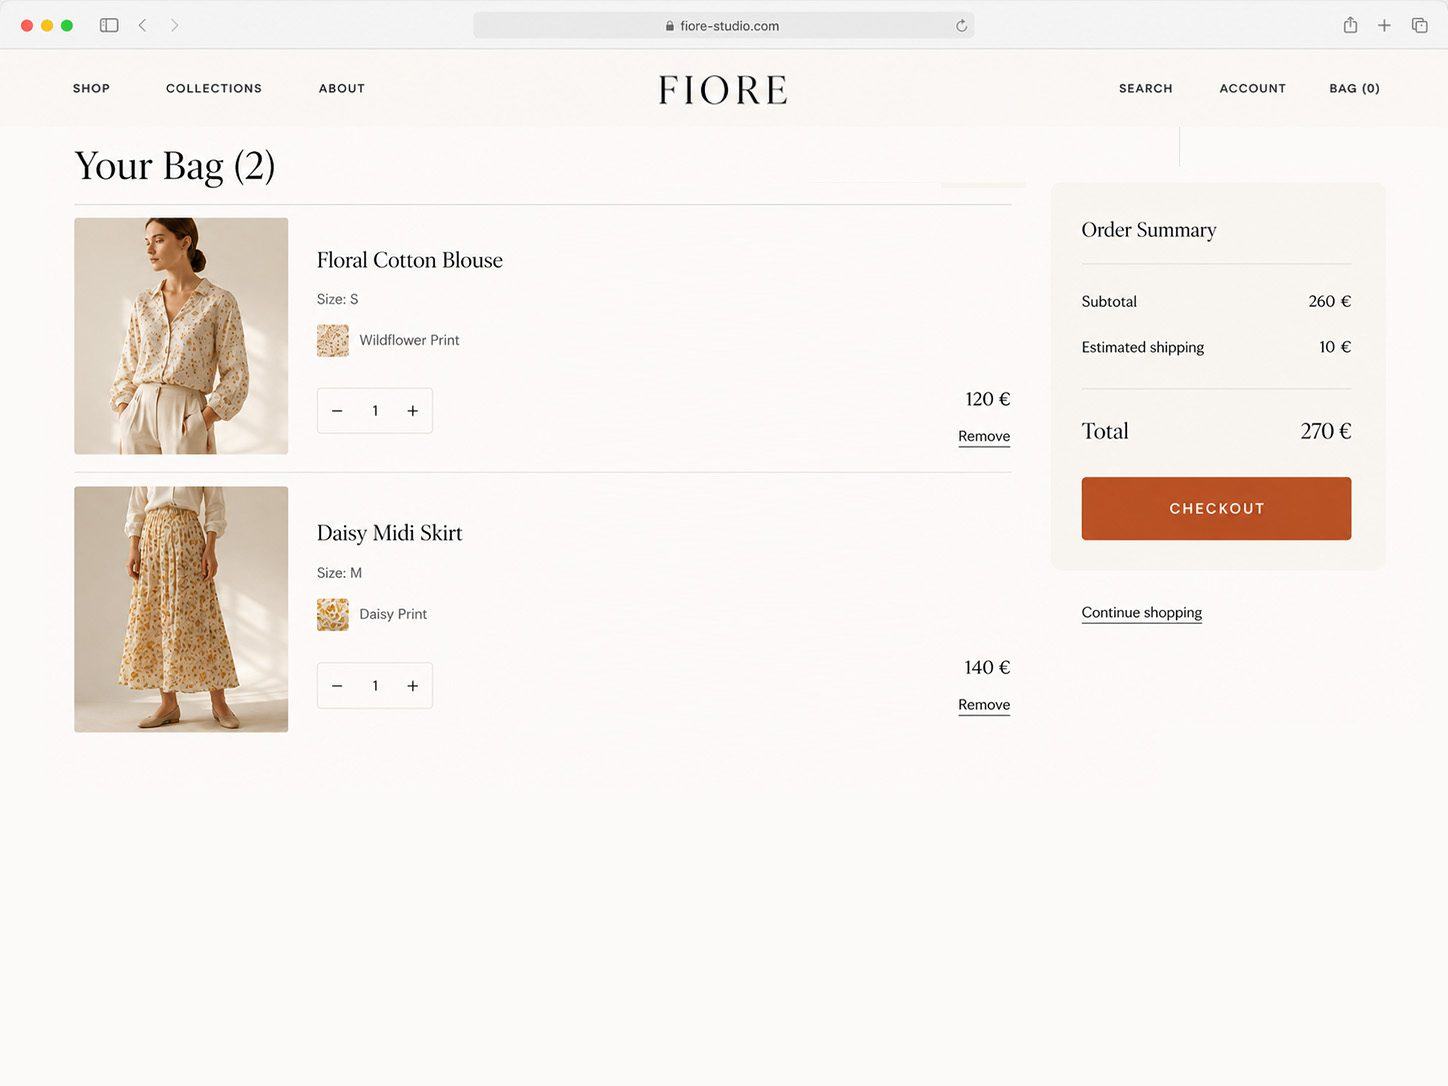Go to the About page
The width and height of the screenshot is (1448, 1086).
point(342,88)
